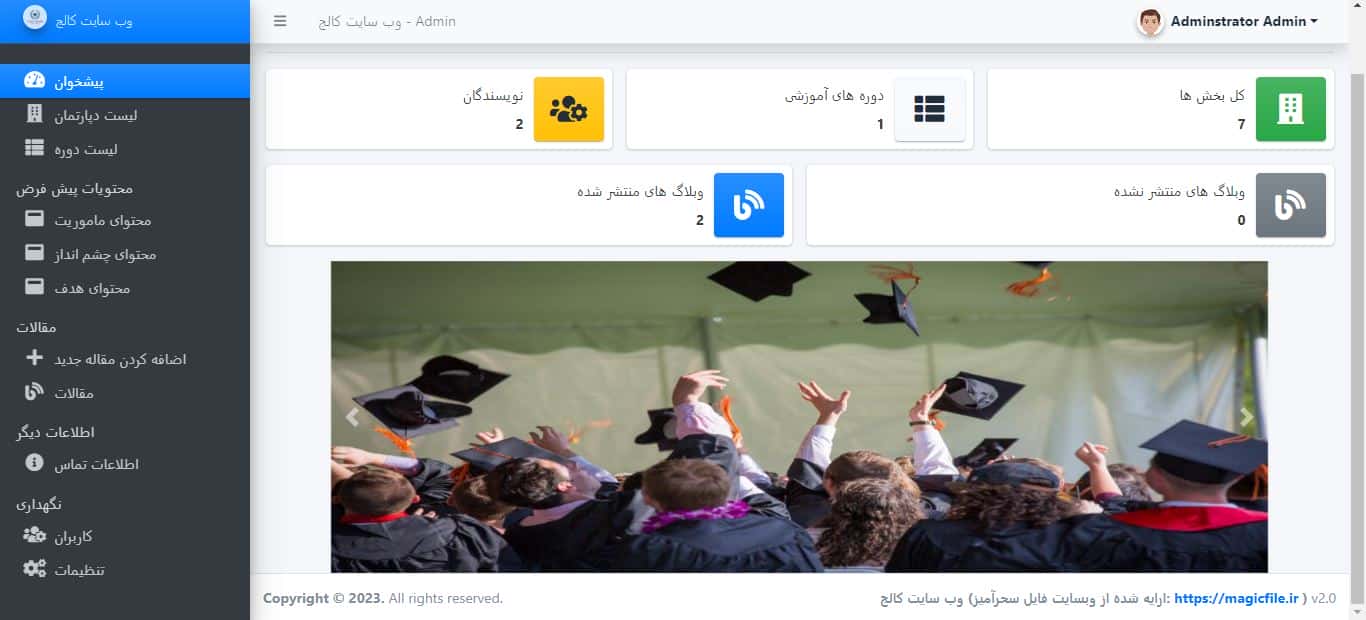Toggle the sidebar with the hamburger icon
The image size is (1366, 620).
pyautogui.click(x=280, y=21)
